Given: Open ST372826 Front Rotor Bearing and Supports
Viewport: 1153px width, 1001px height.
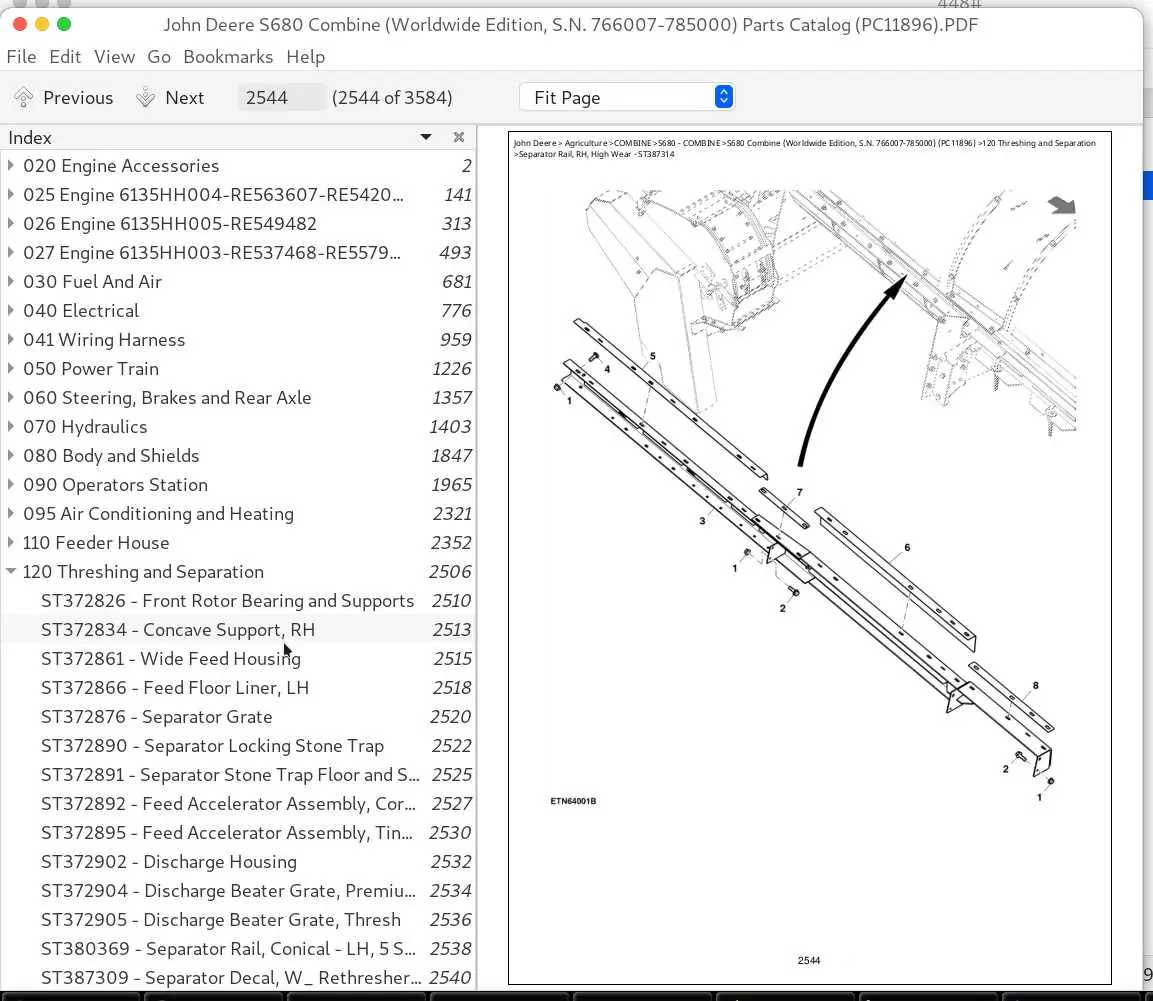Looking at the screenshot, I should 238,601.
